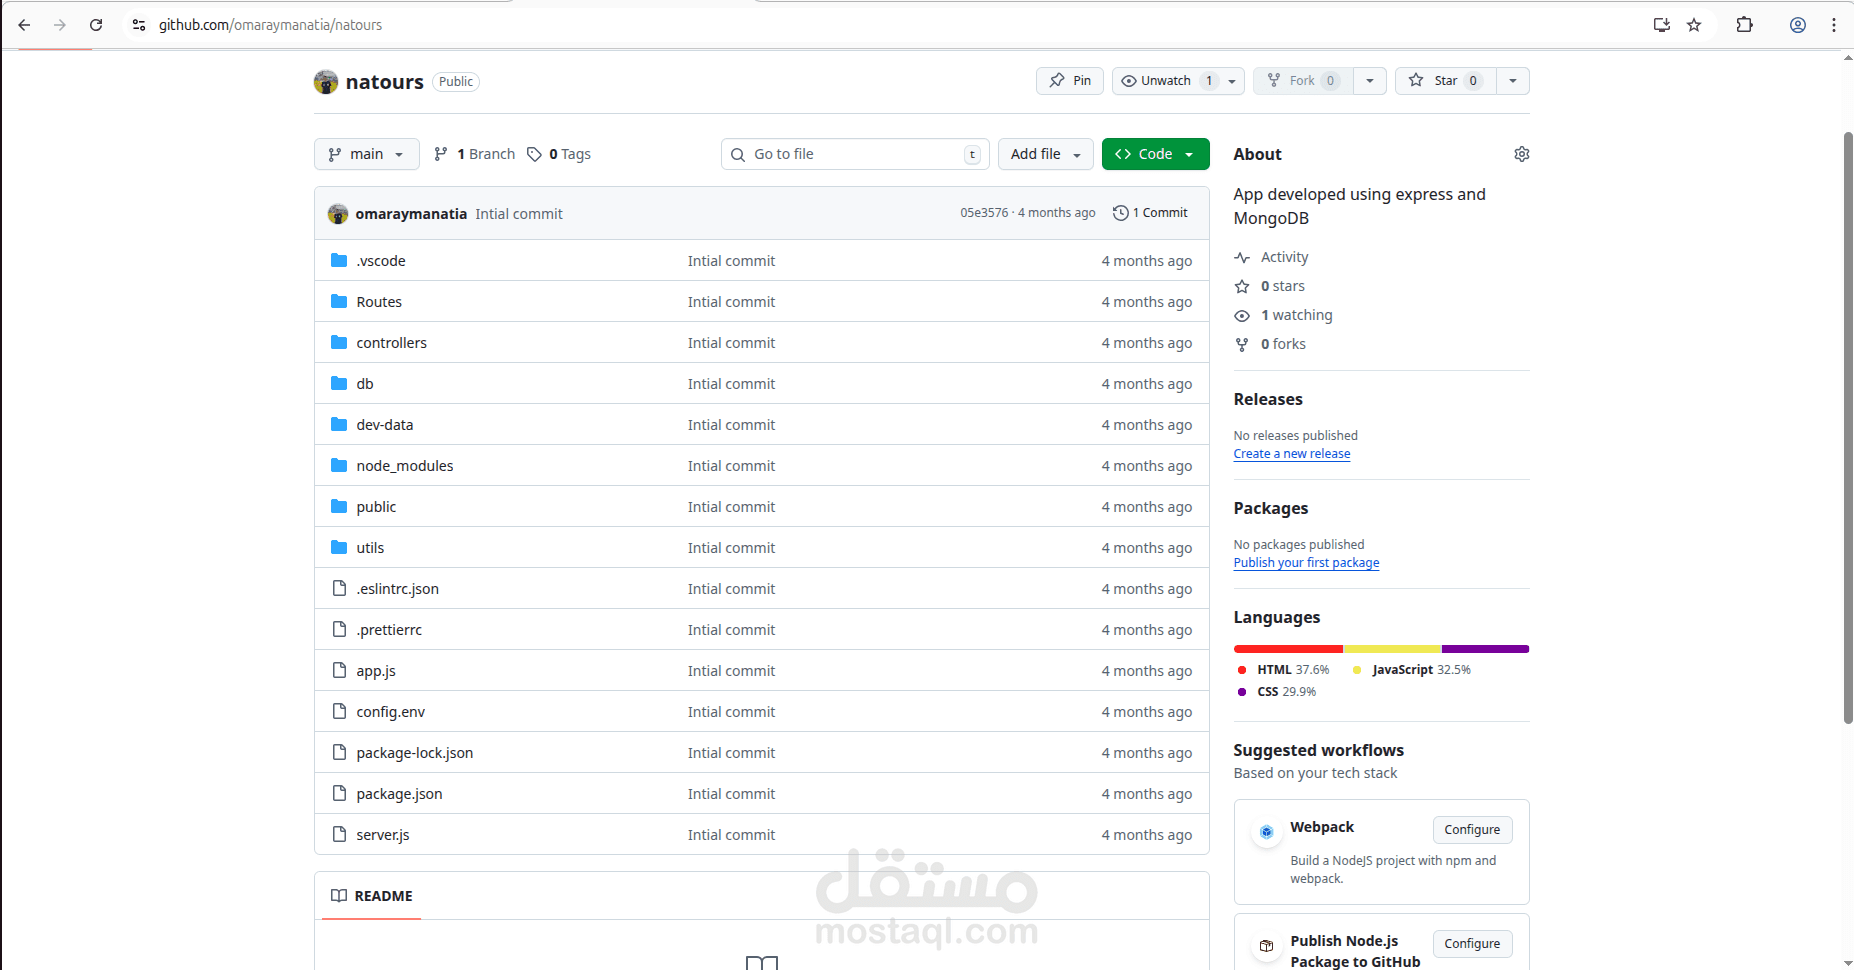Screen dimensions: 1854x970
Task: Click the page vertical scrollbar
Action: [1847, 427]
